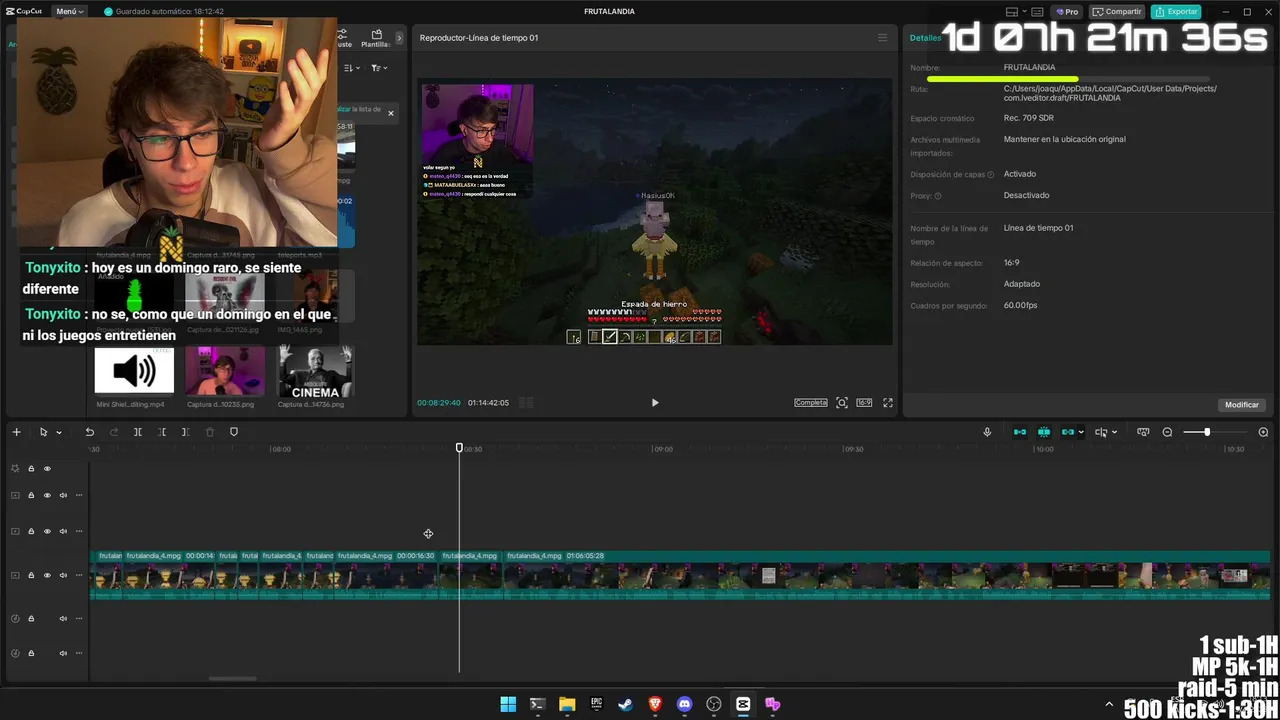This screenshot has width=1280, height=720.
Task: Open the pointer tool mode dropdown
Action: pyautogui.click(x=59, y=433)
